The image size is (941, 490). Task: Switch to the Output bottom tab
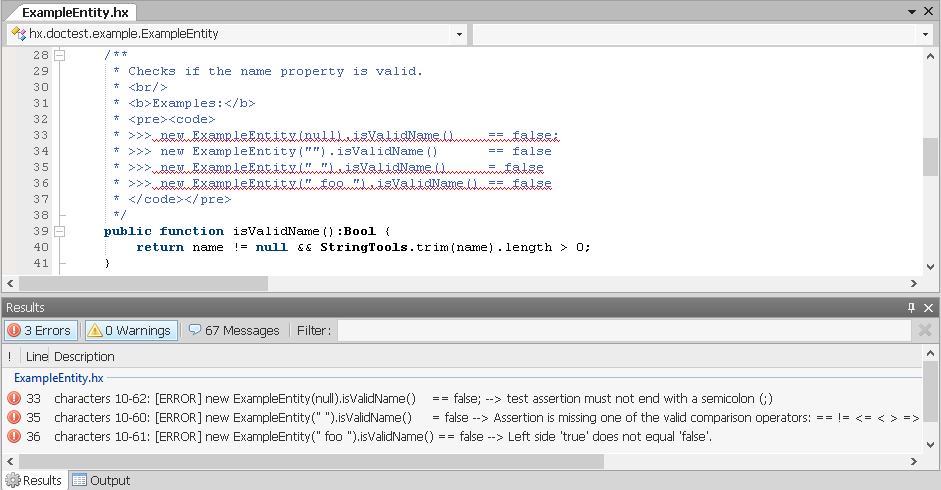pyautogui.click(x=101, y=480)
